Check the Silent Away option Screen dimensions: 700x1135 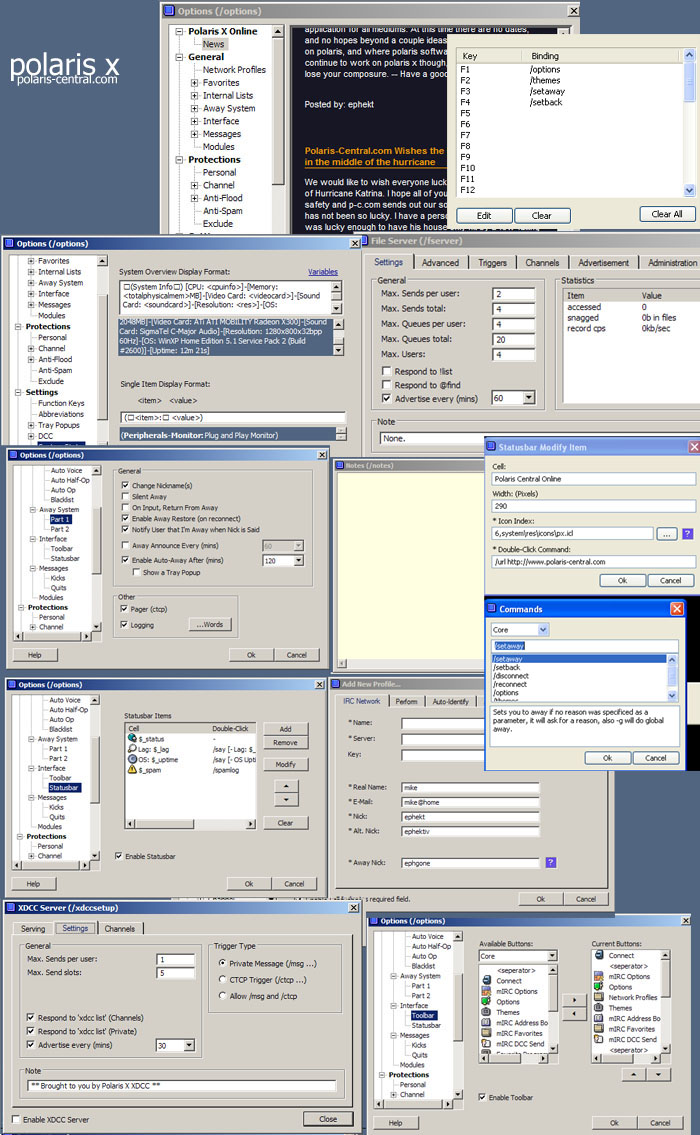pos(125,497)
